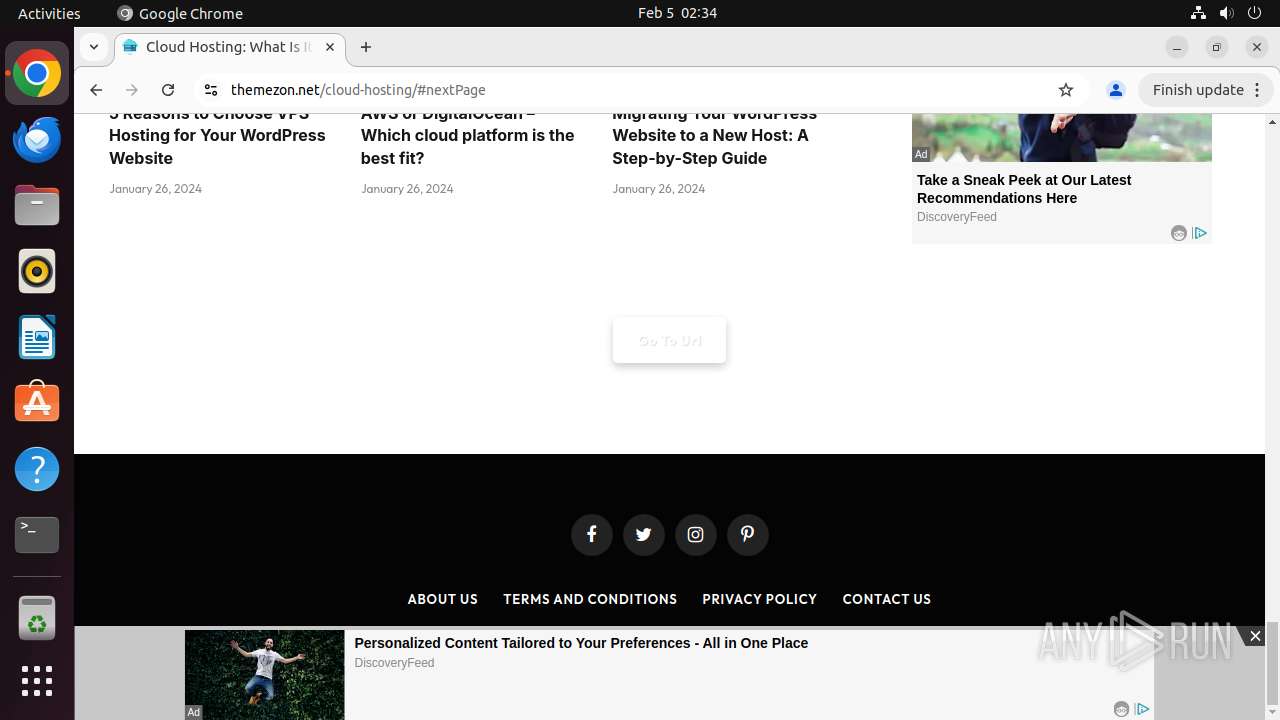Click the Go To Url button
The height and width of the screenshot is (720, 1280).
pos(669,340)
